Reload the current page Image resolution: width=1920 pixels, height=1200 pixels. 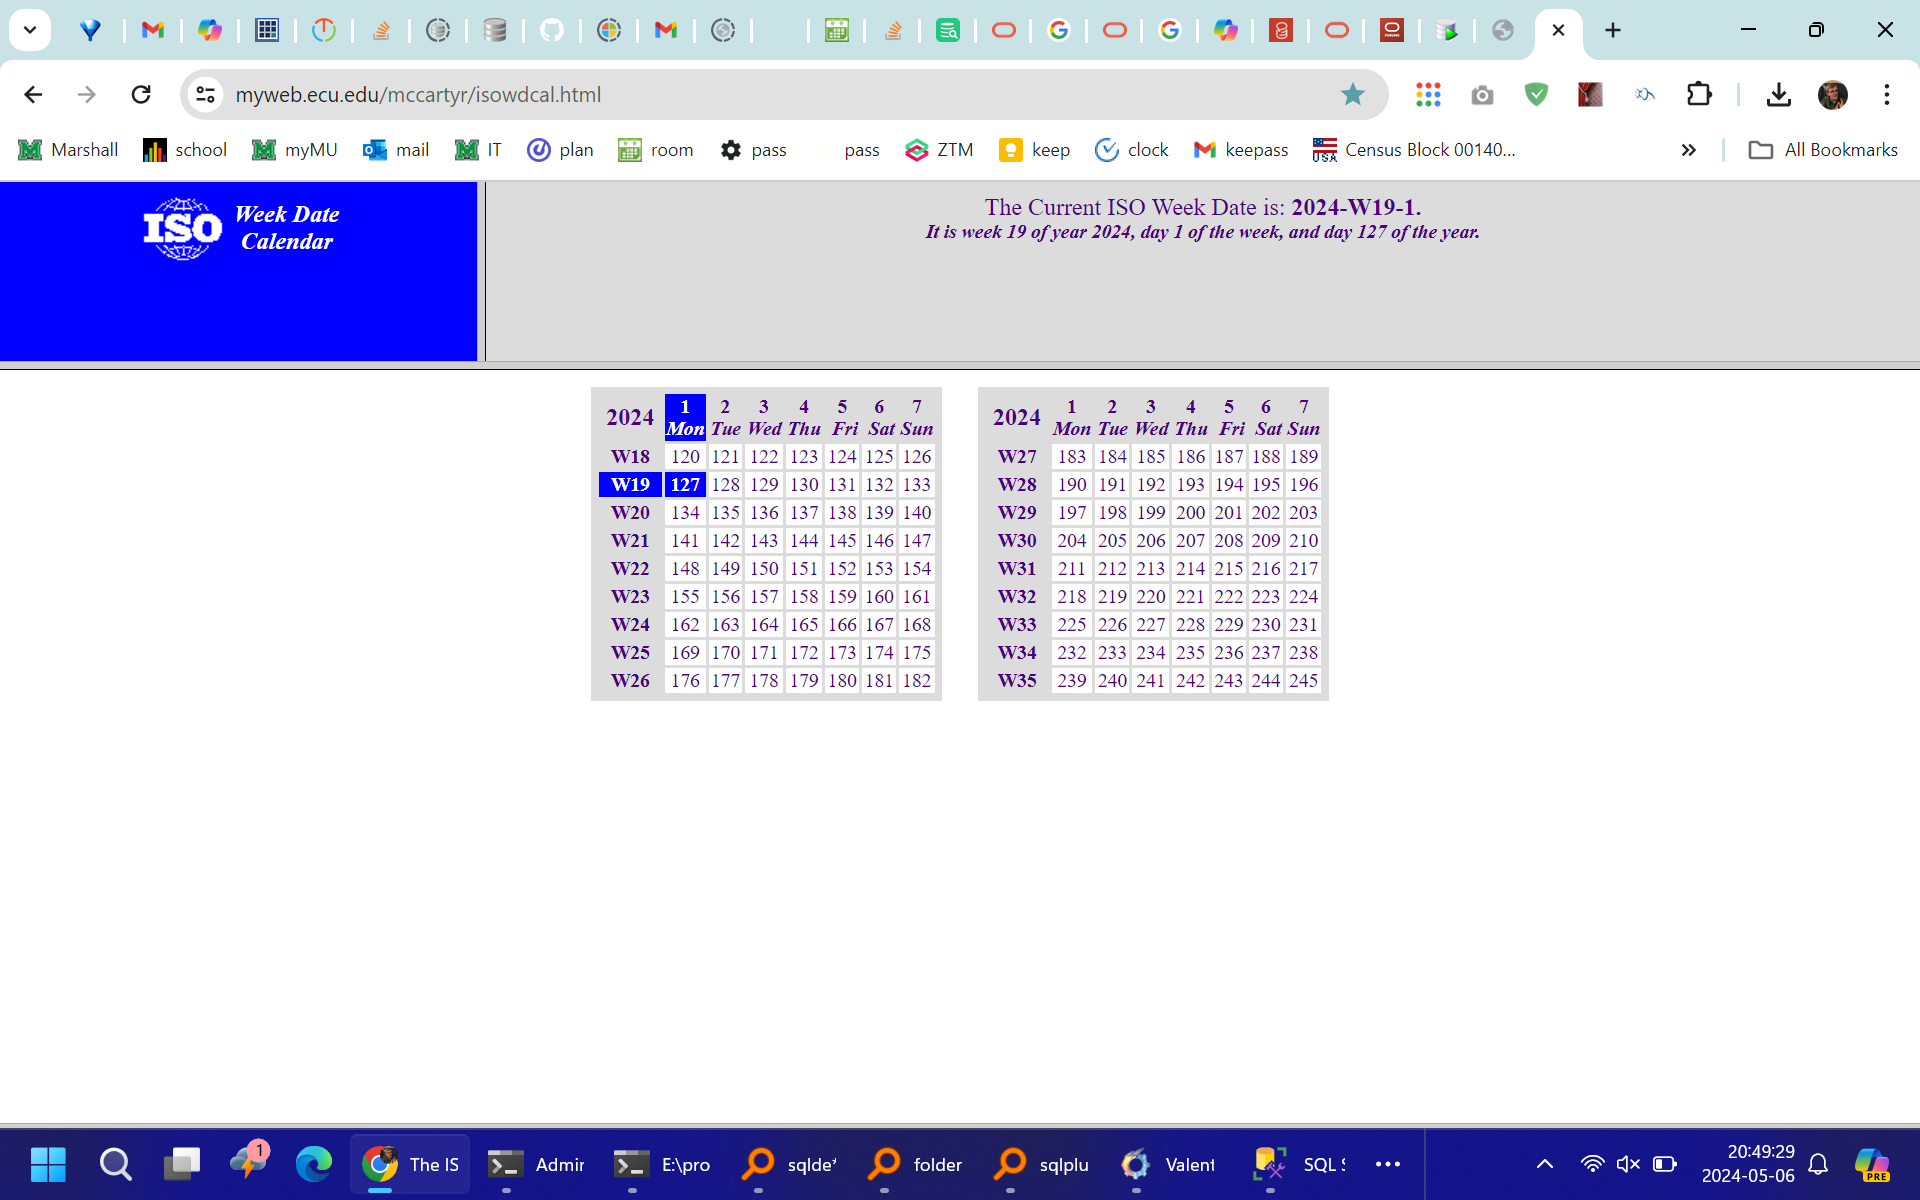point(141,94)
